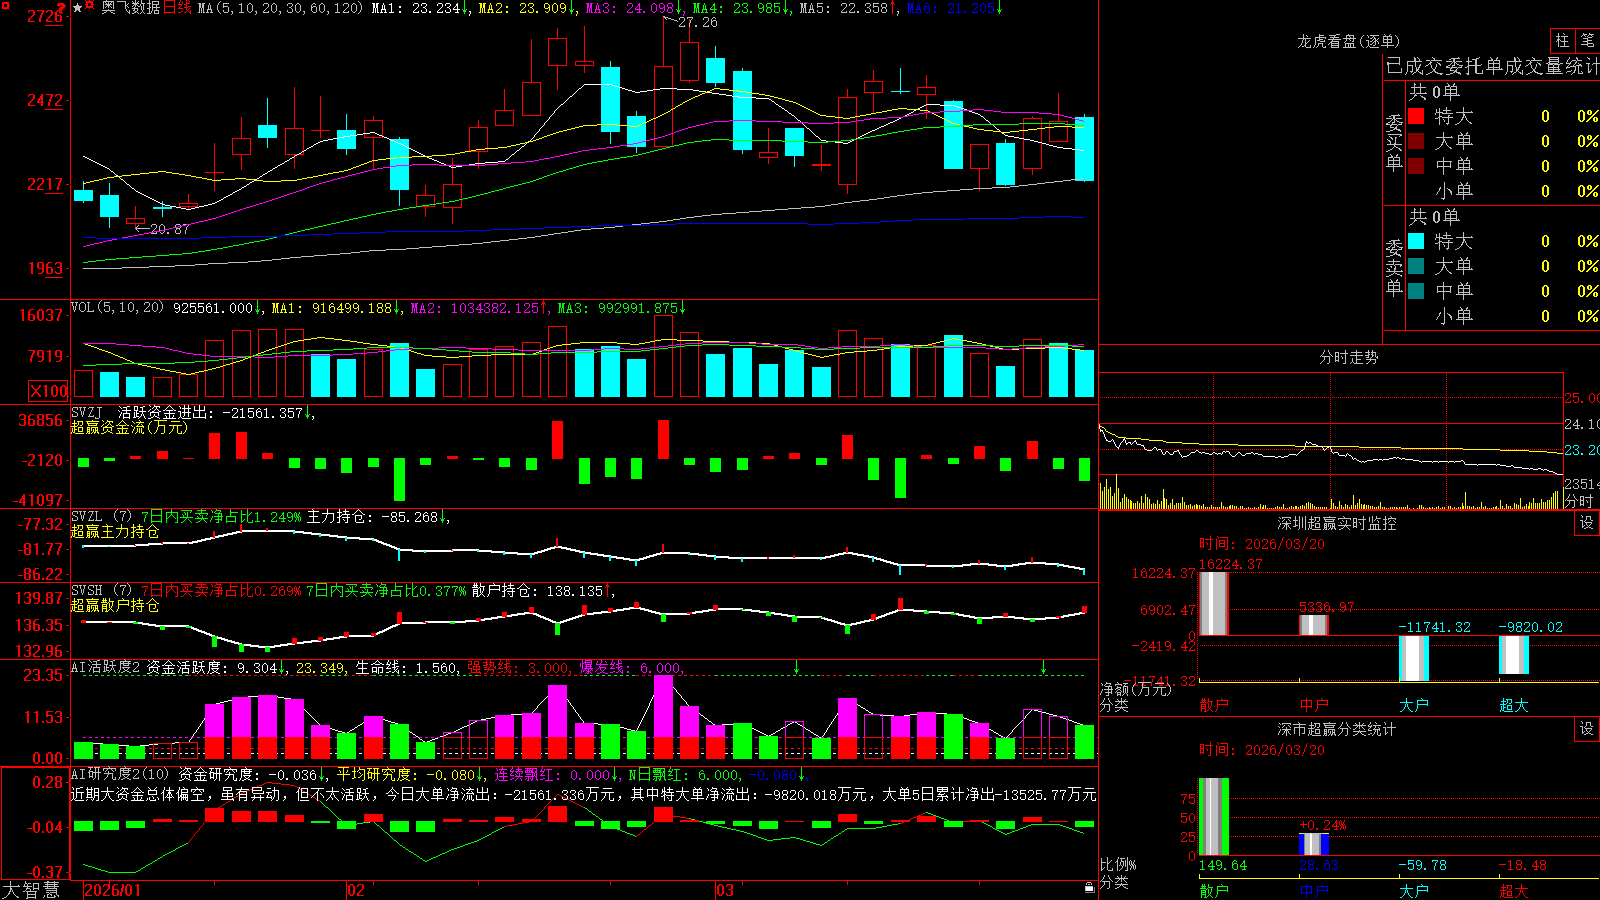Viewport: 1600px width, 900px height.
Task: Click the 委买单 section label
Action: pos(1394,142)
